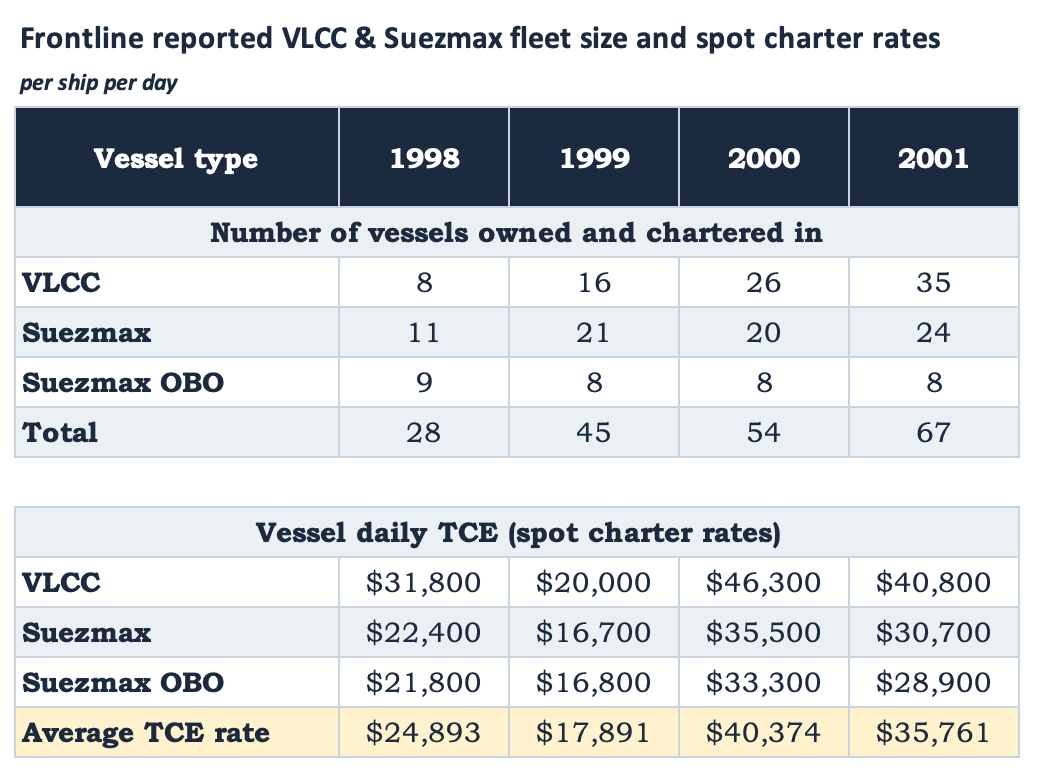The width and height of the screenshot is (1038, 776).
Task: Click the Suezmax rate $22,400 cell
Action: click(x=424, y=632)
